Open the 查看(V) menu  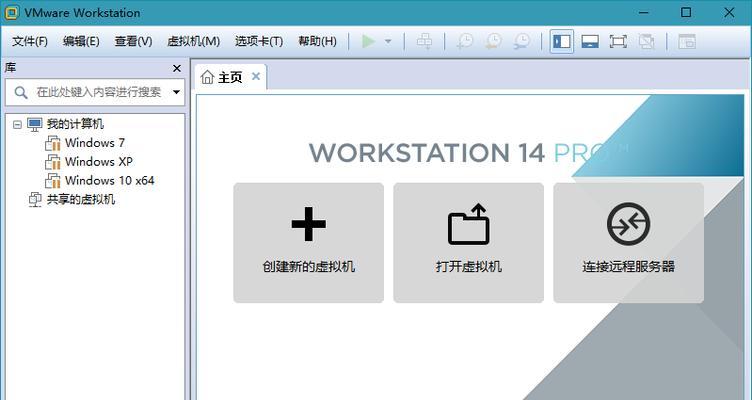(x=133, y=41)
